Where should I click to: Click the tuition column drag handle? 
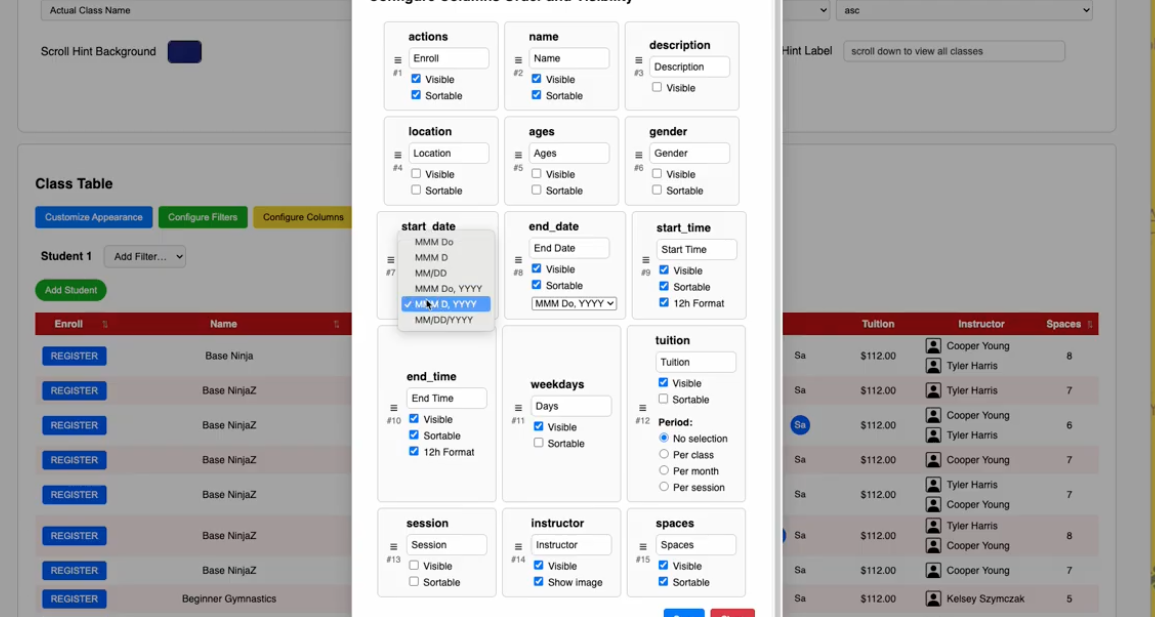point(642,408)
